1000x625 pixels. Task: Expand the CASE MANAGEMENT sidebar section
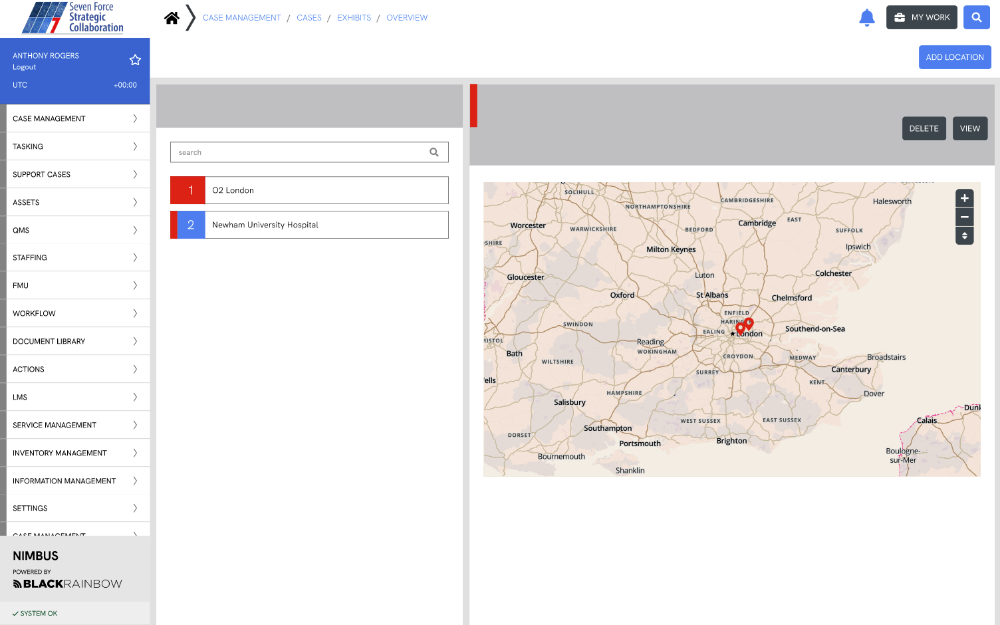pyautogui.click(x=77, y=117)
